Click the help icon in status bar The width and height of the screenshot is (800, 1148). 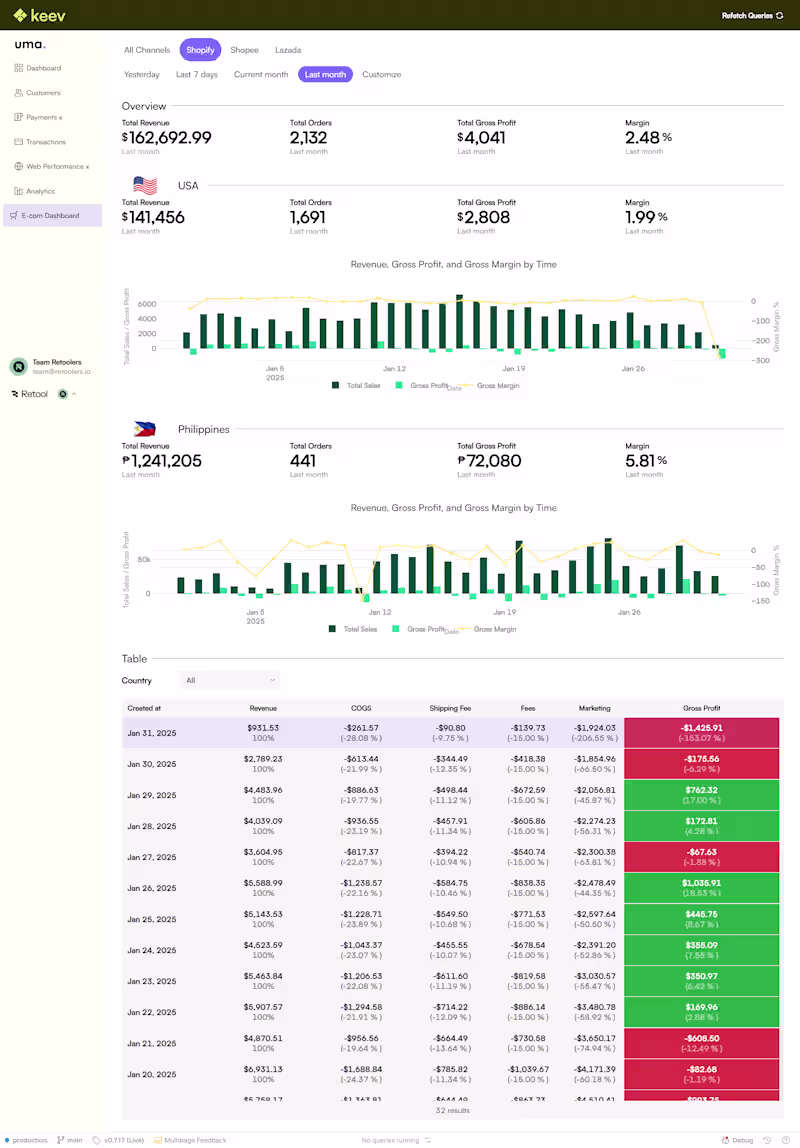(786, 1140)
